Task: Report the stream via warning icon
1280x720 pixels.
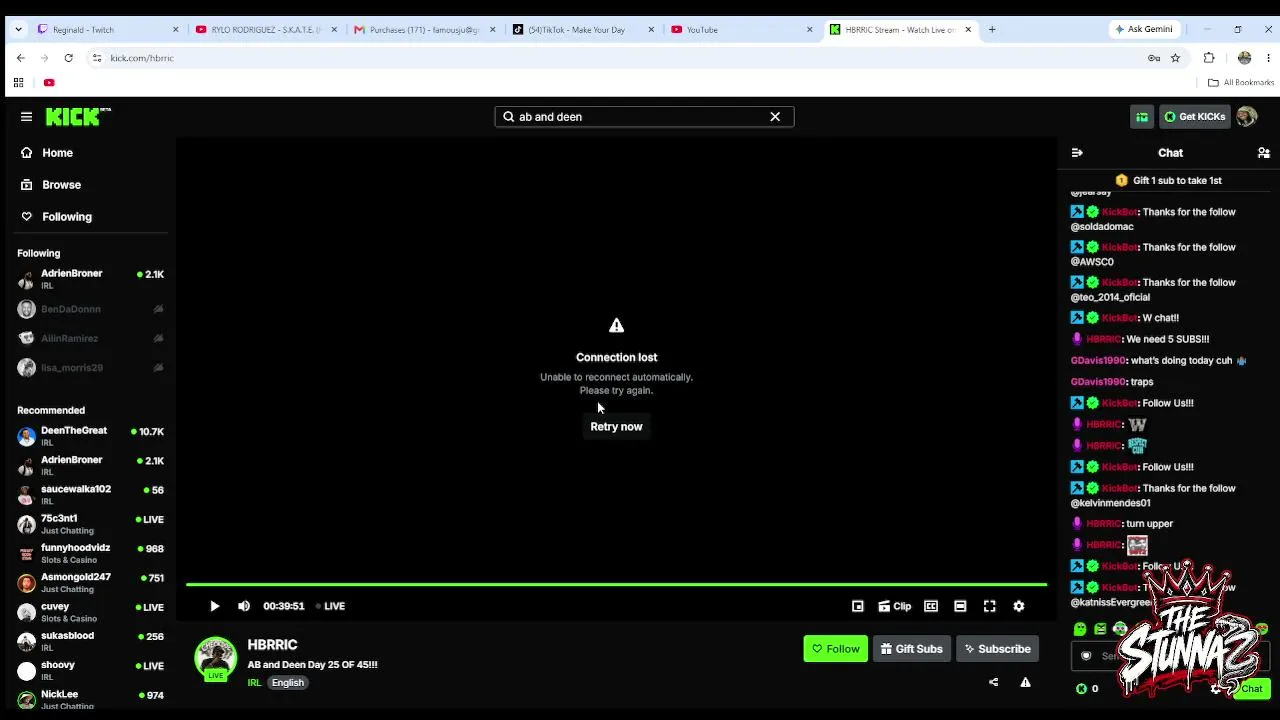Action: pyautogui.click(x=1025, y=682)
